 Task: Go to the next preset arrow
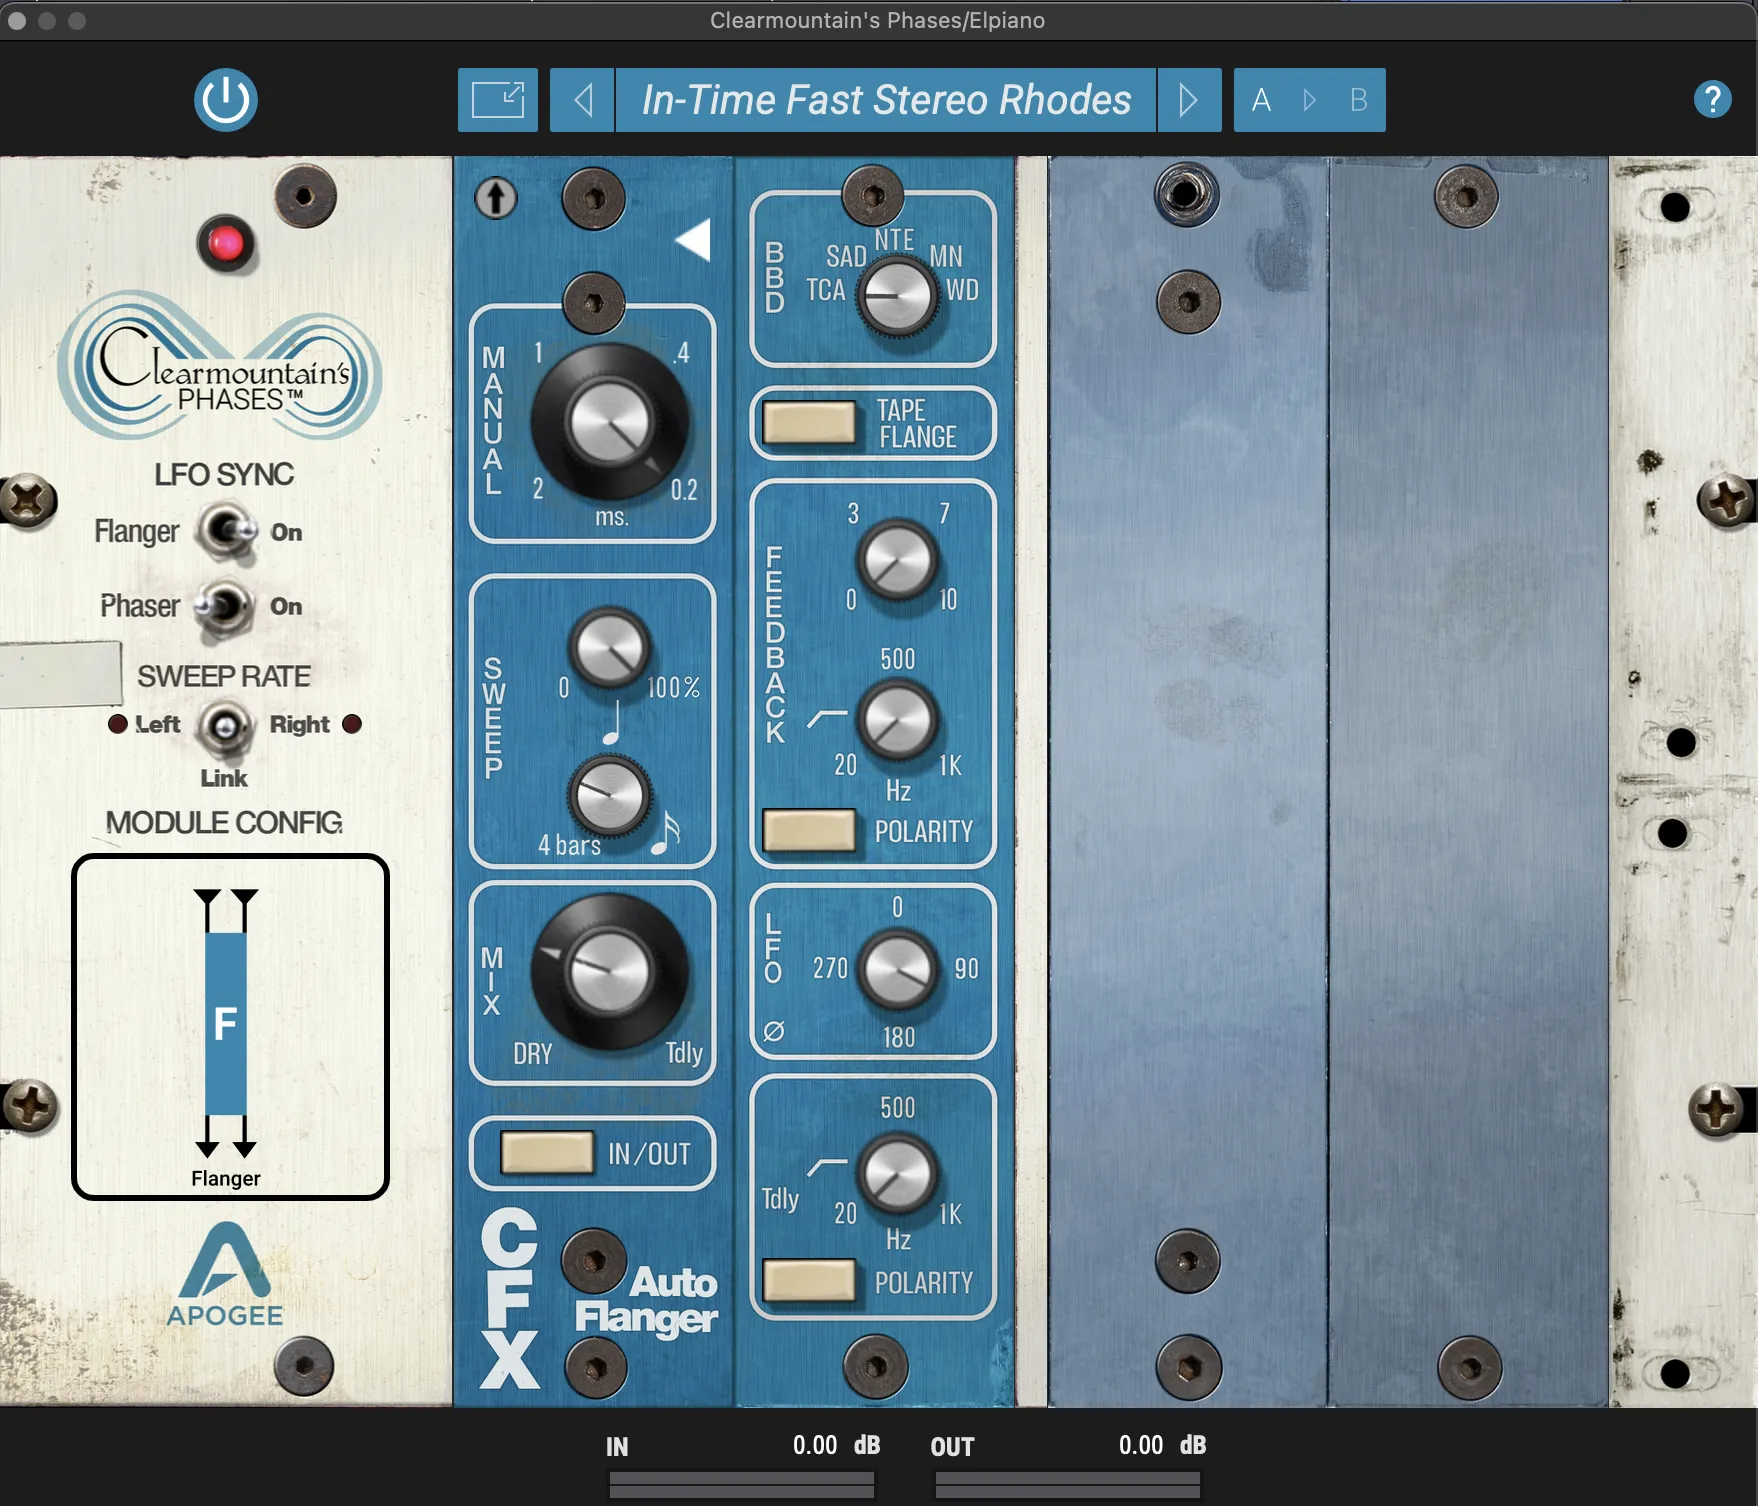pos(1189,100)
